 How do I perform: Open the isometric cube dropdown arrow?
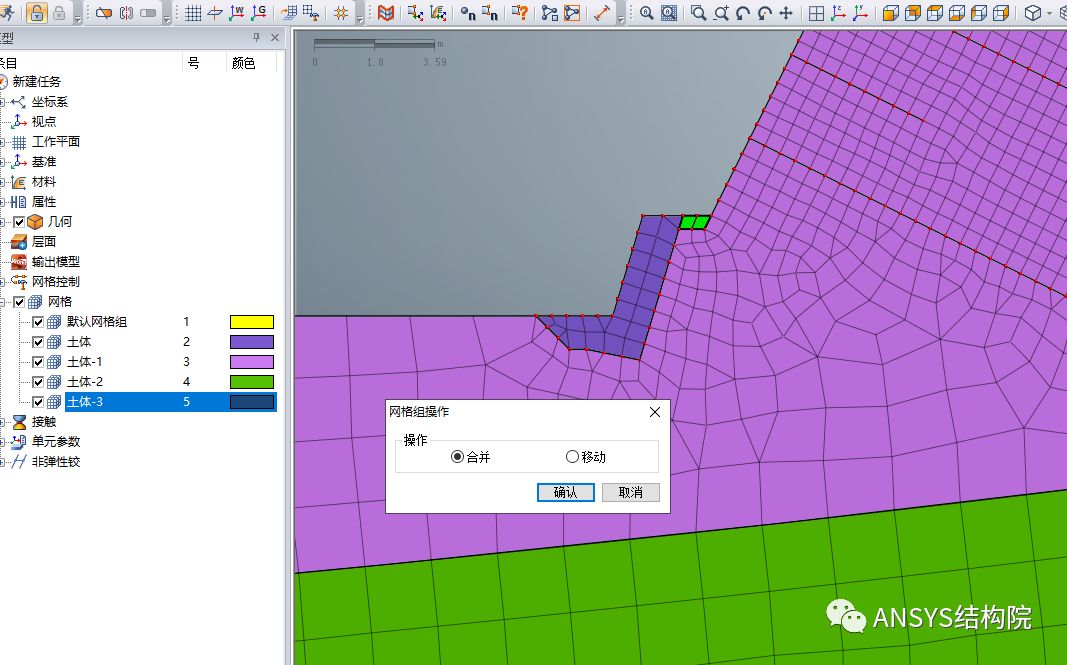click(1049, 14)
